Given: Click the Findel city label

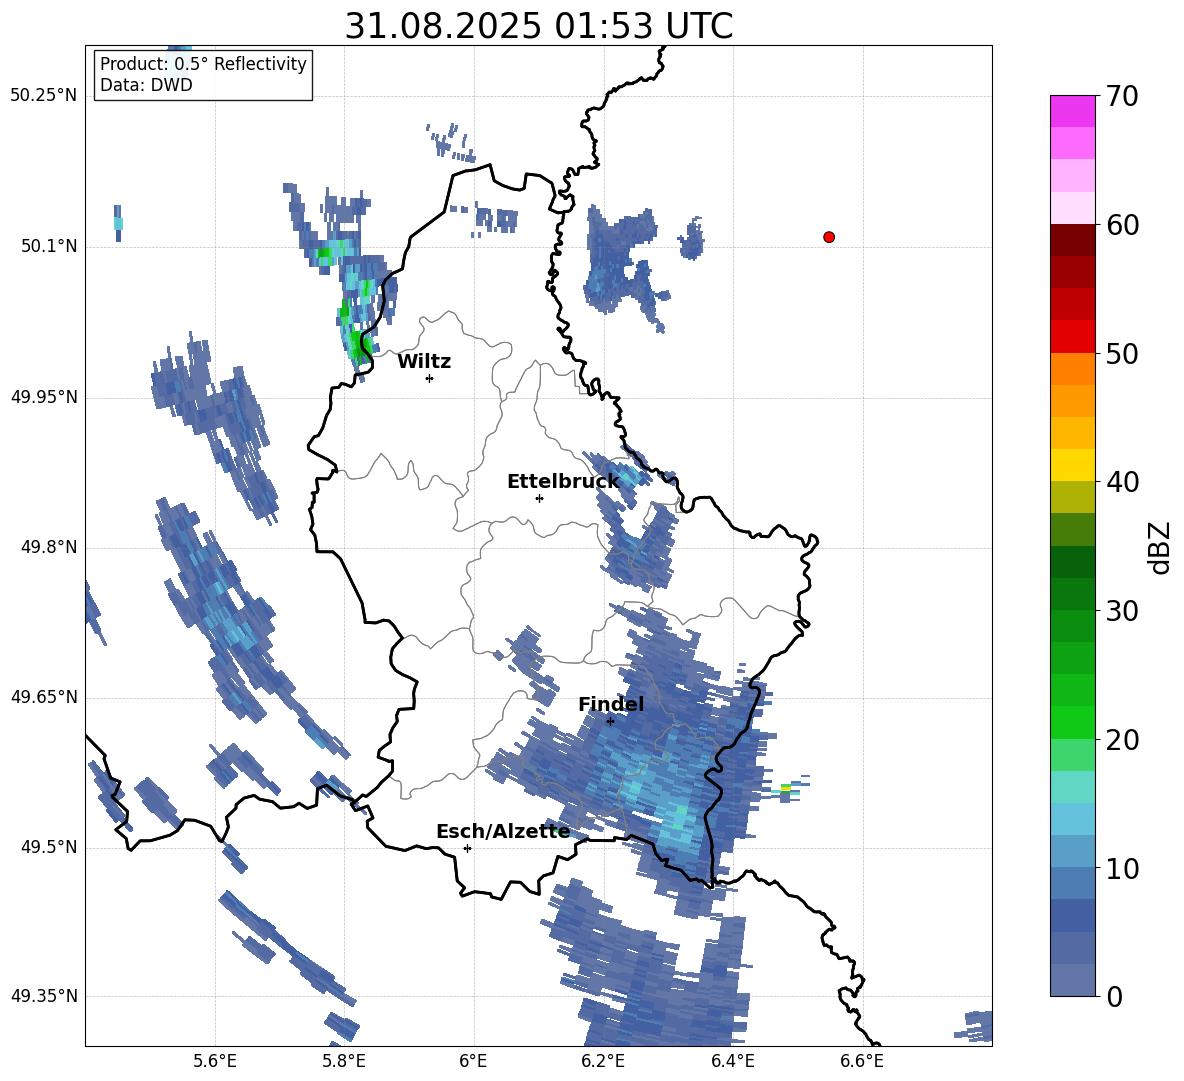Looking at the screenshot, I should click(x=611, y=704).
